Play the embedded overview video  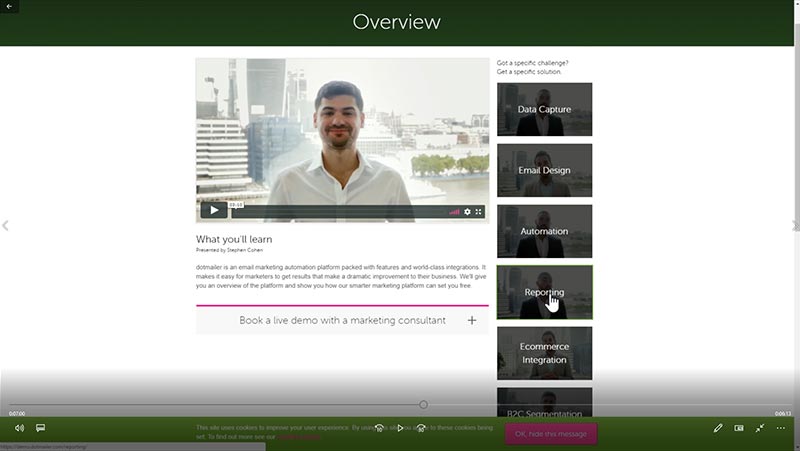pos(214,210)
